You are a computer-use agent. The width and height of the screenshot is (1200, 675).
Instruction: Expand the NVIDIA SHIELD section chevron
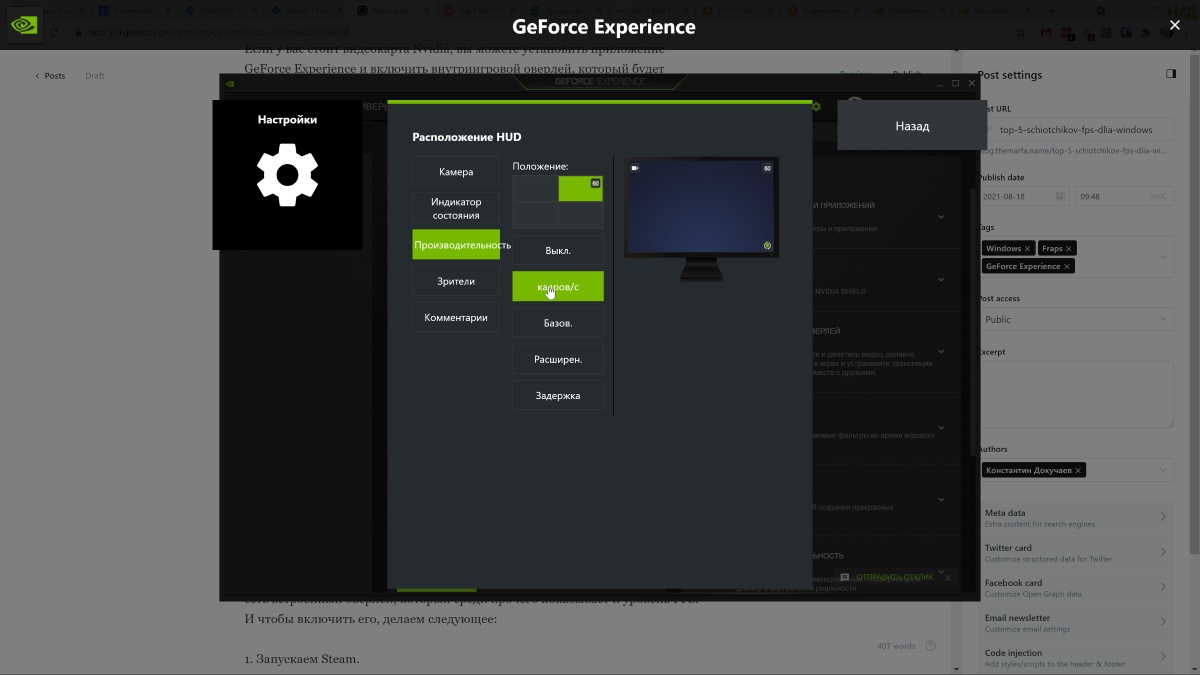941,281
